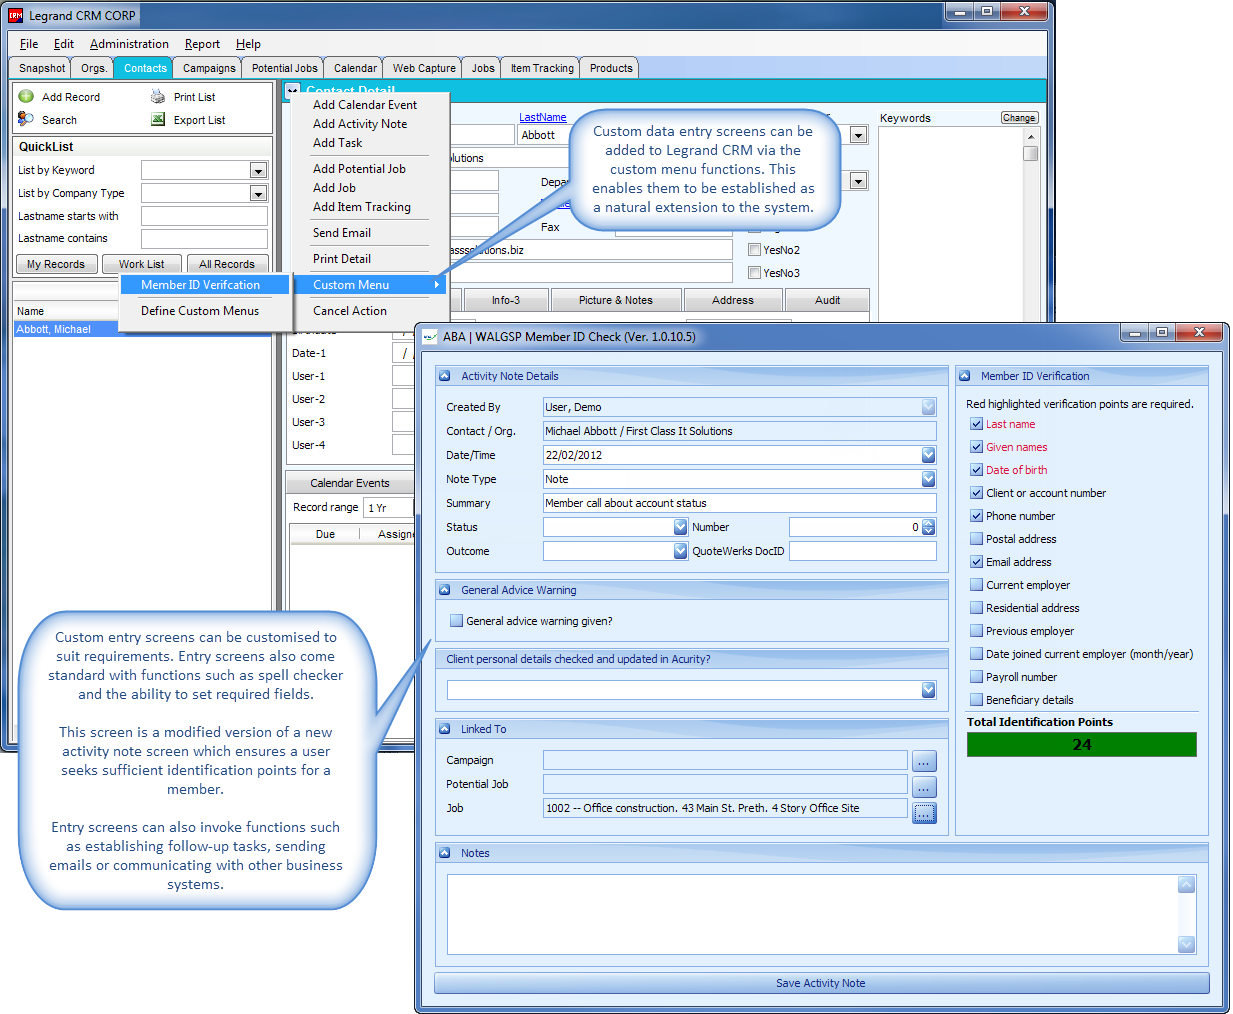Open the Administration menu

click(129, 44)
